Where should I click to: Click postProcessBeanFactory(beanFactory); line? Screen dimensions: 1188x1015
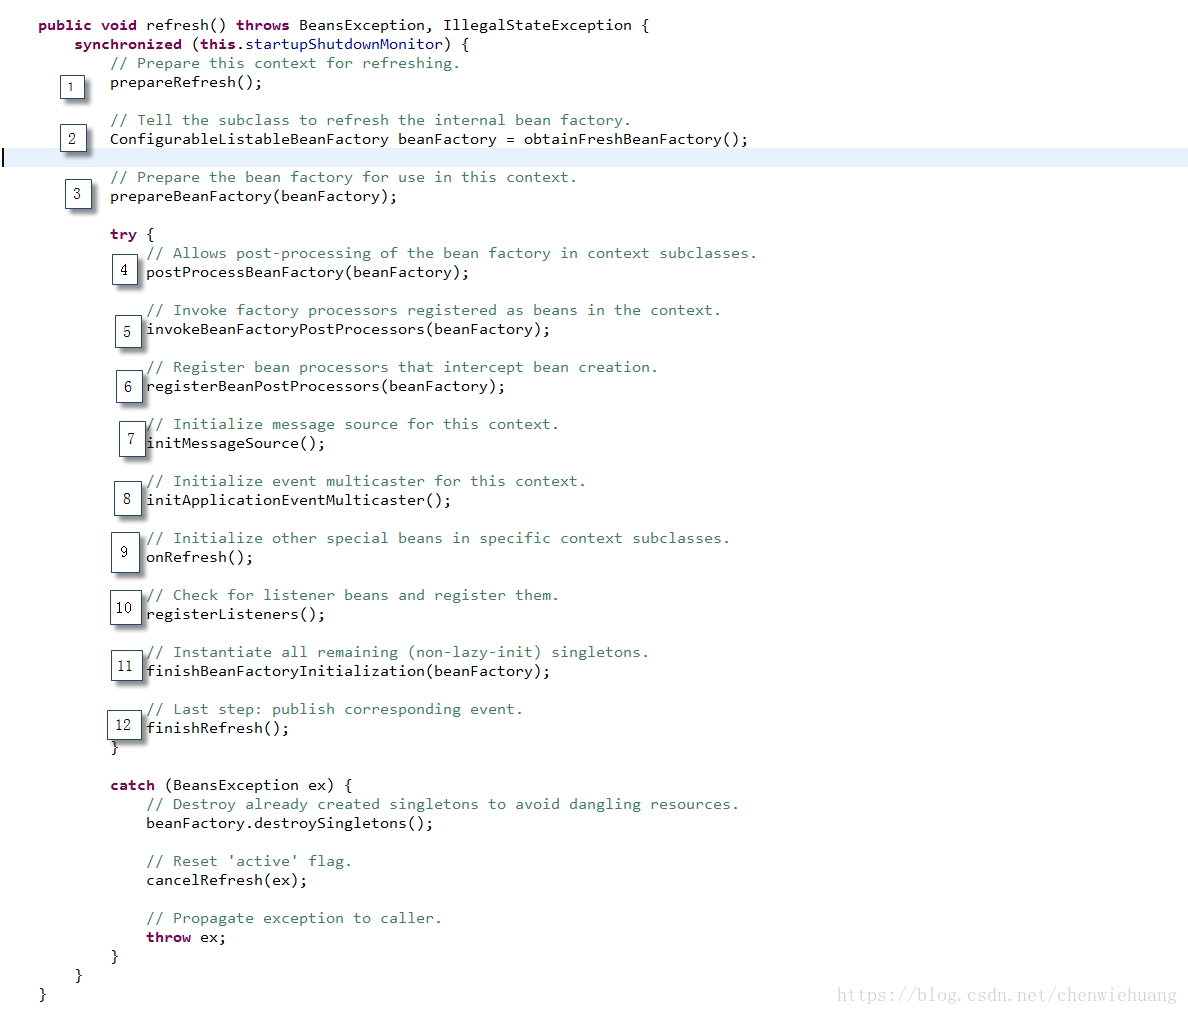[308, 273]
